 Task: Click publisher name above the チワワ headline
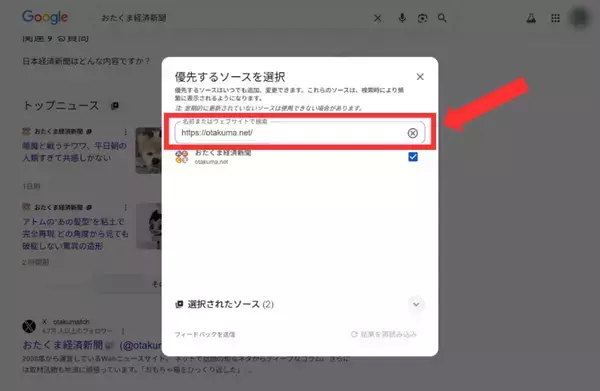click(59, 132)
